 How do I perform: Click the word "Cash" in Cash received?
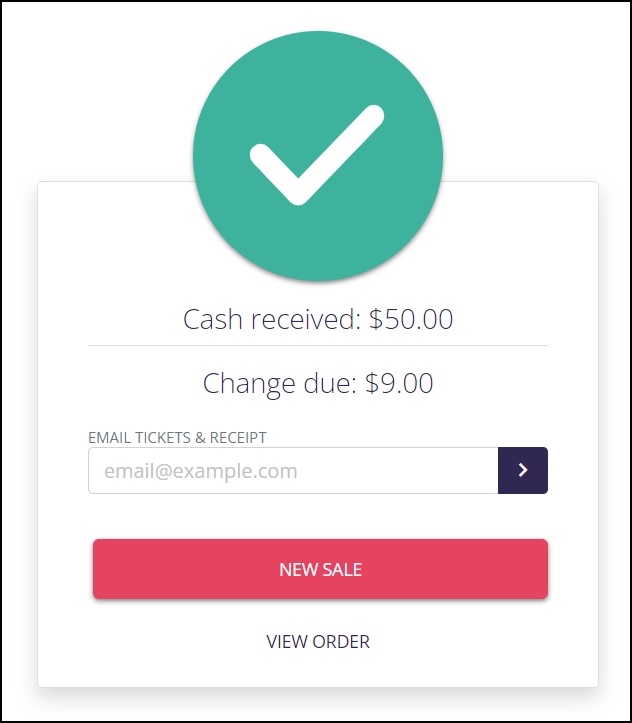point(213,319)
